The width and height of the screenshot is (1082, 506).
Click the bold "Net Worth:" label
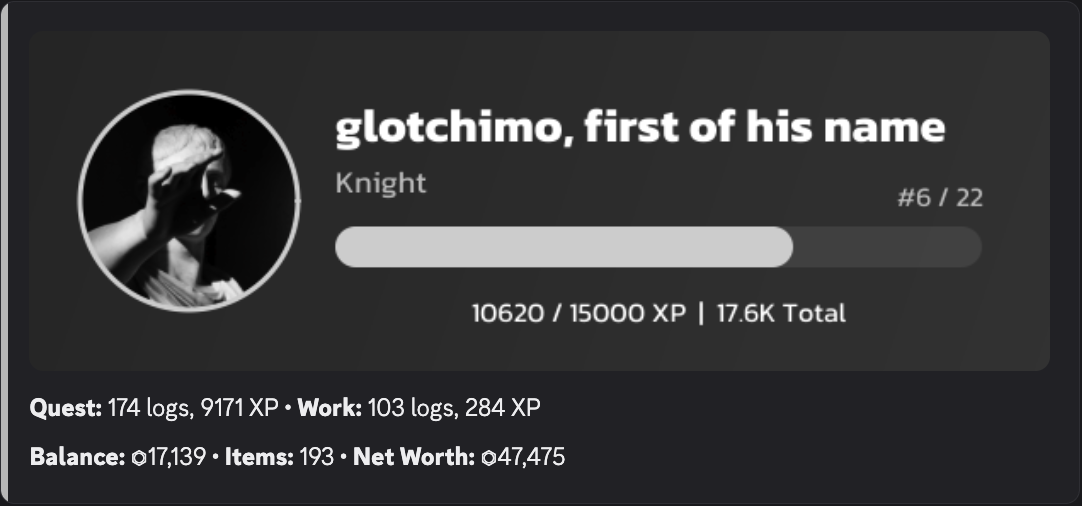click(x=414, y=458)
